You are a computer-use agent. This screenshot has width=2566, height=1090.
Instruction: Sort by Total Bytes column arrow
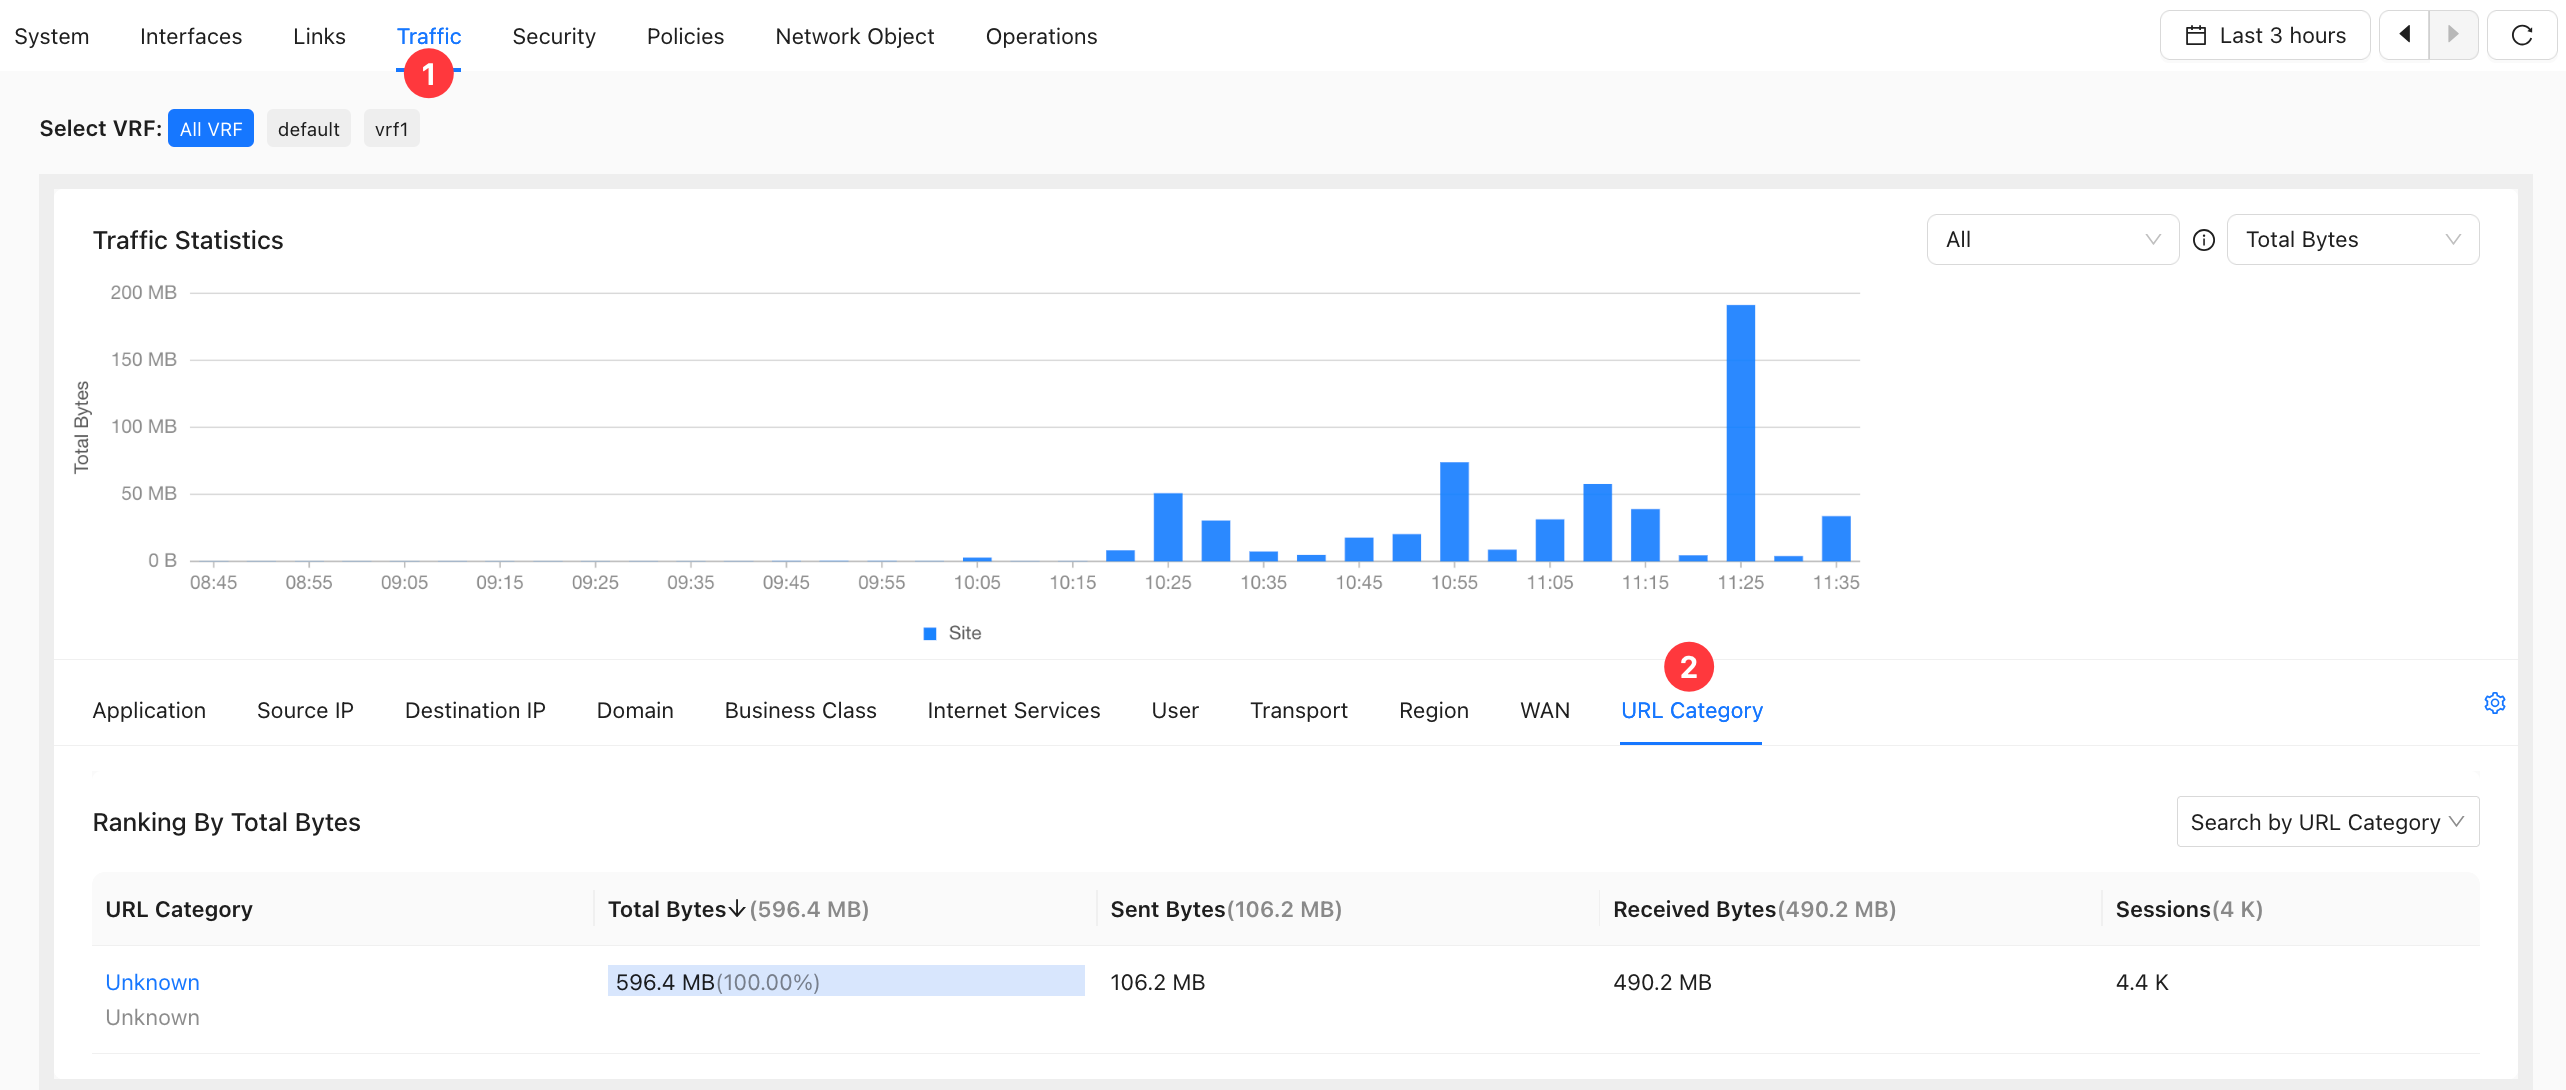tap(737, 909)
